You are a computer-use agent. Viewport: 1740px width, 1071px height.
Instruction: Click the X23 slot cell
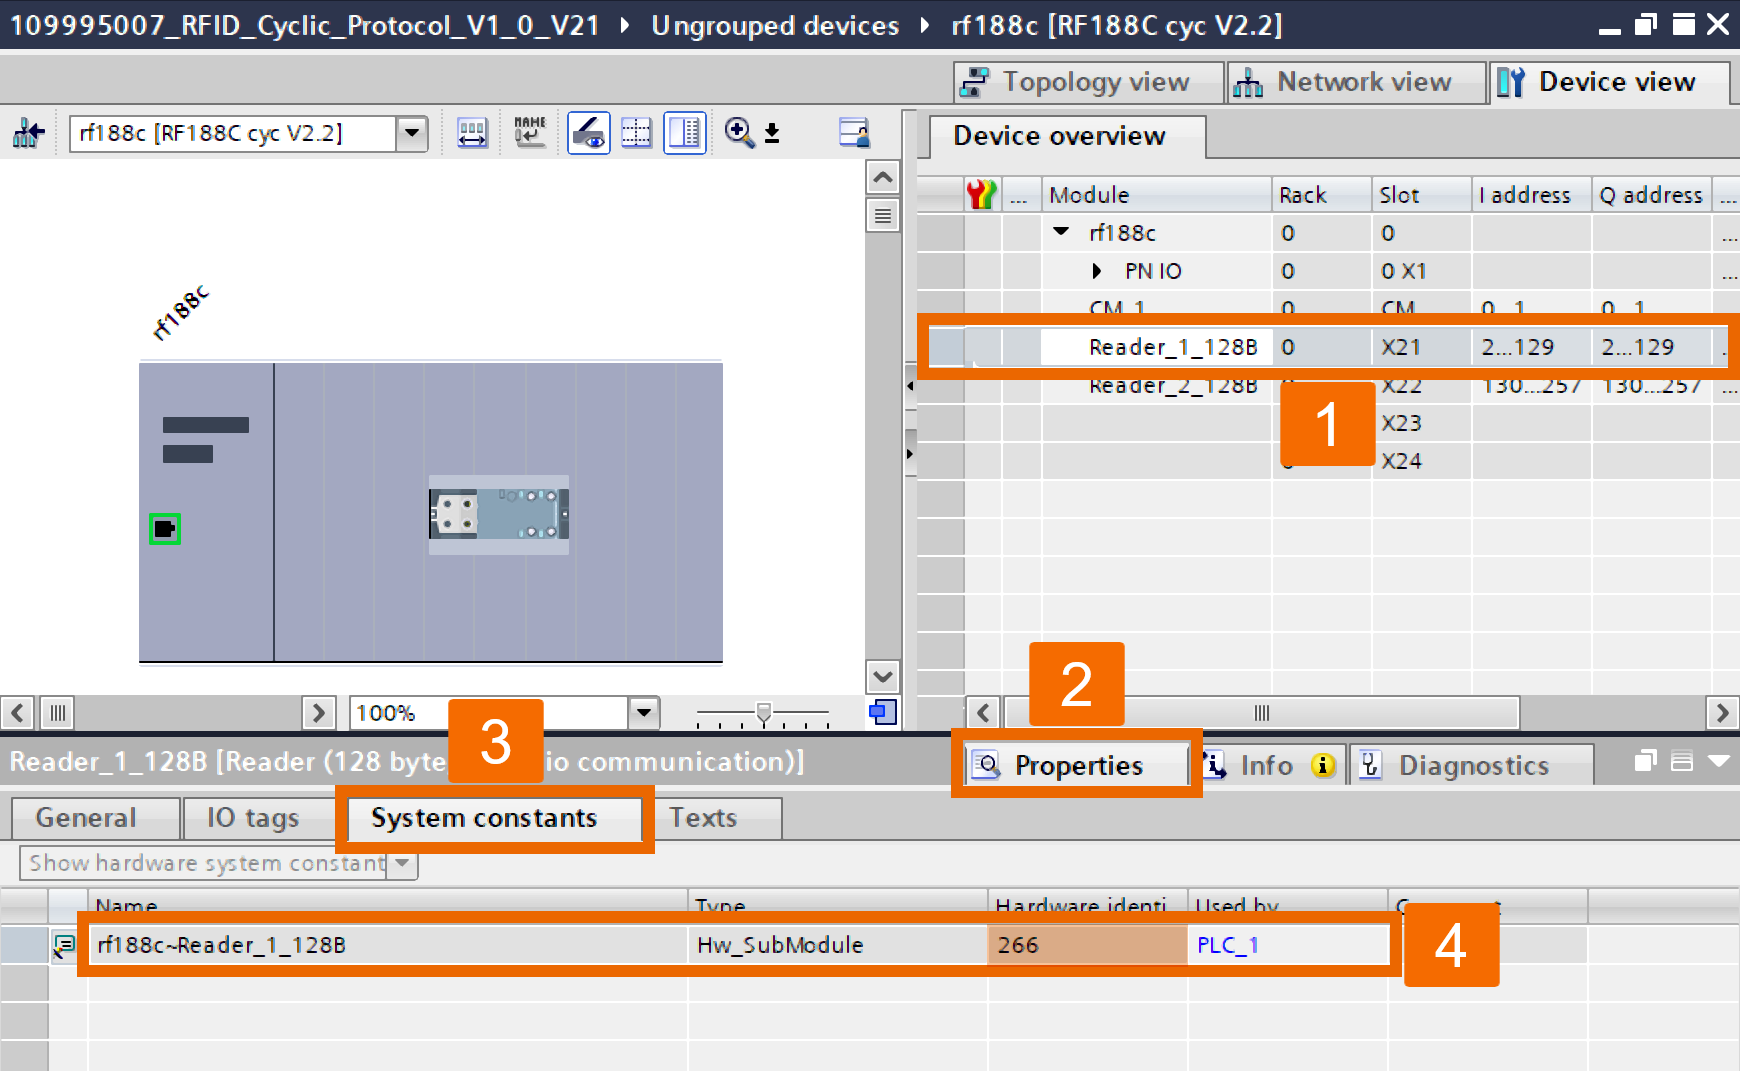pyautogui.click(x=1421, y=423)
